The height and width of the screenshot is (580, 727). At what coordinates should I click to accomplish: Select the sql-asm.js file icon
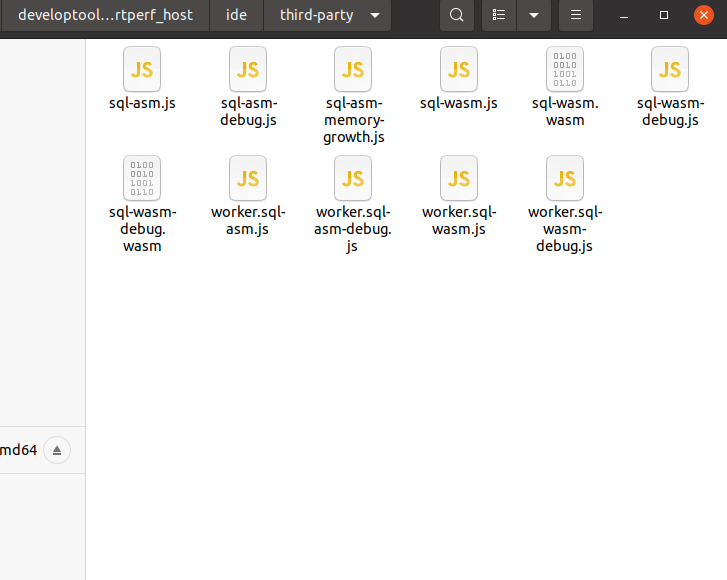coord(142,68)
